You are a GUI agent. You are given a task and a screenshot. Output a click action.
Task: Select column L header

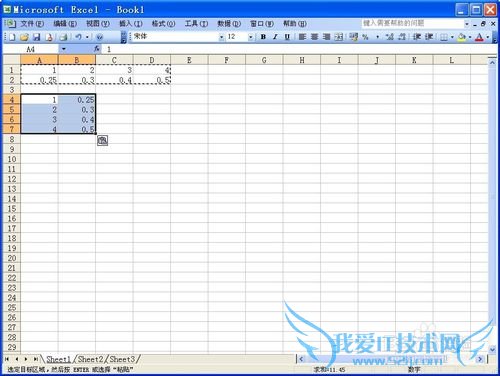click(x=452, y=60)
